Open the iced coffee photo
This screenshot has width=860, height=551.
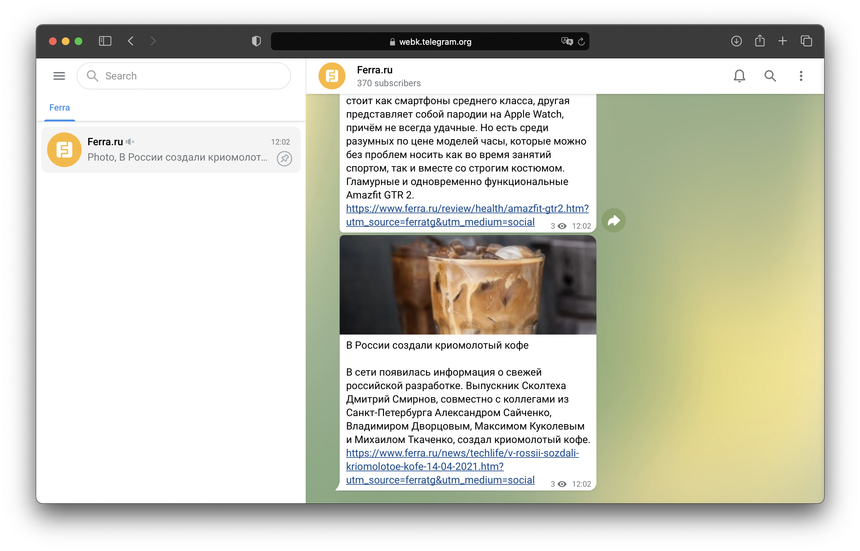click(467, 285)
